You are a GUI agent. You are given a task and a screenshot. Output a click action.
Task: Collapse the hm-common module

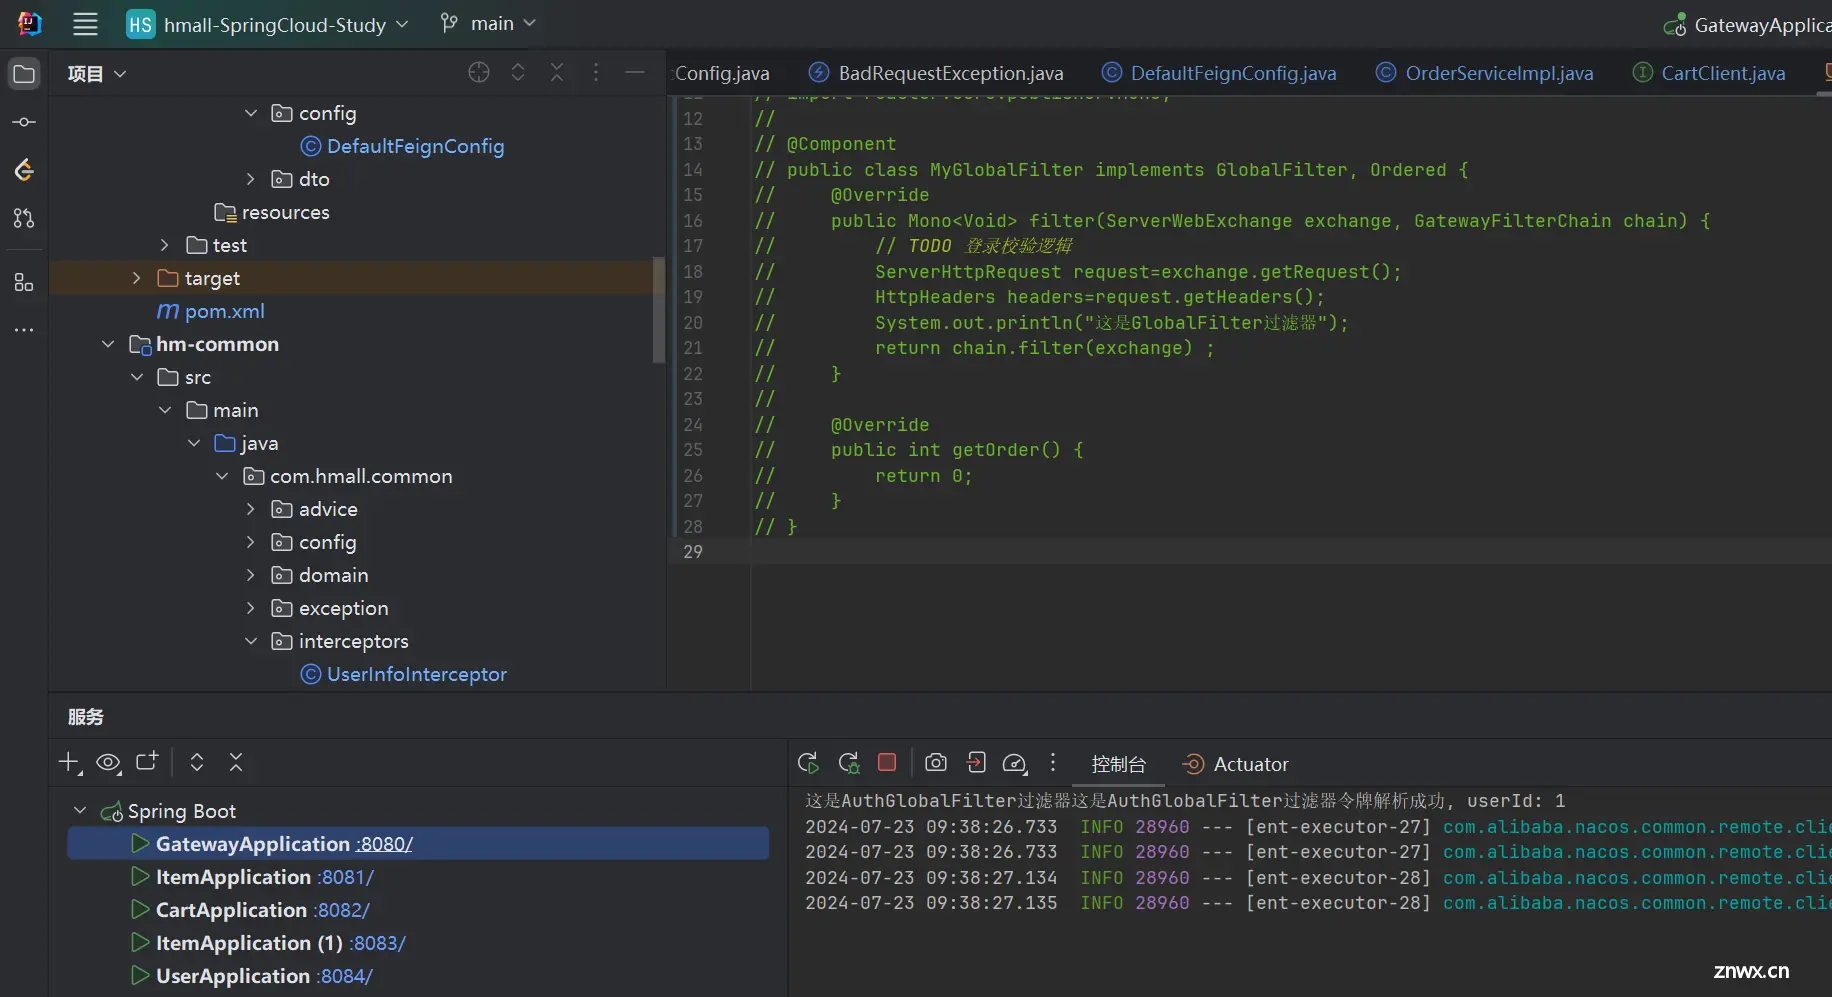click(x=108, y=344)
